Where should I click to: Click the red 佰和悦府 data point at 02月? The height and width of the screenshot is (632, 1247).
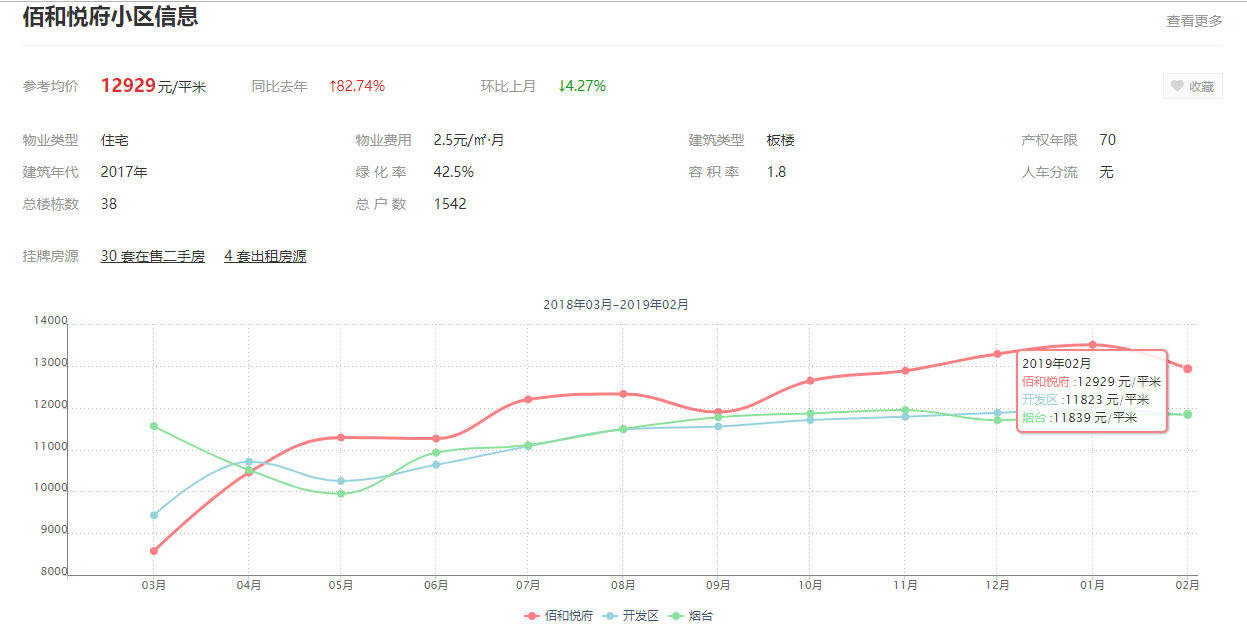point(1187,368)
